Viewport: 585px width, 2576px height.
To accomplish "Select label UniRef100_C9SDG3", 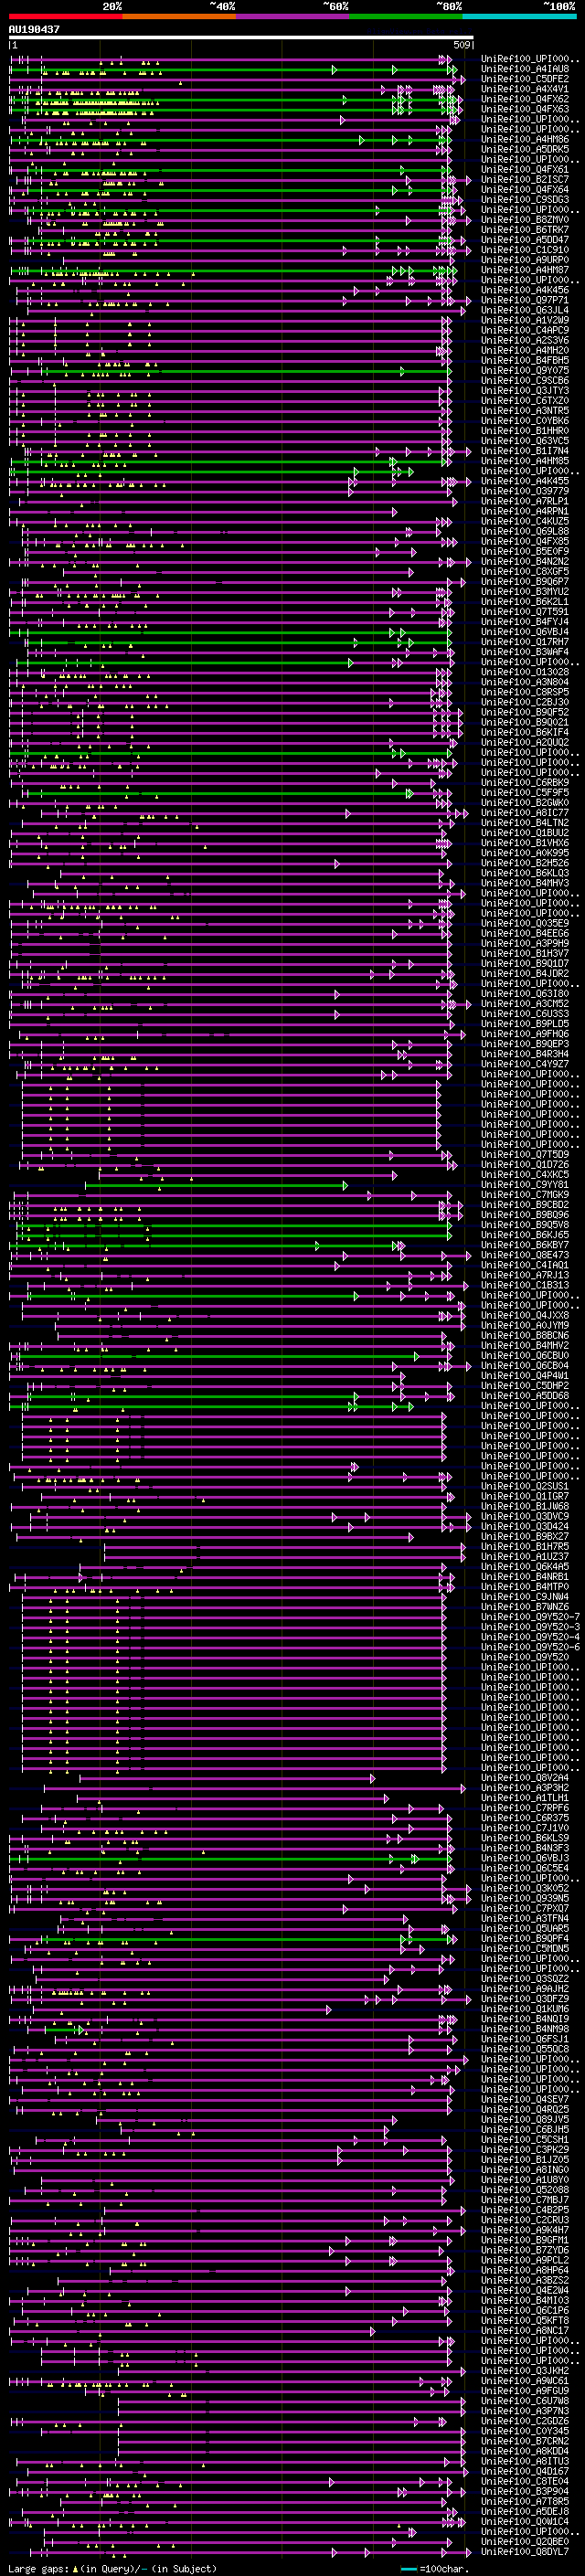I will [x=525, y=200].
